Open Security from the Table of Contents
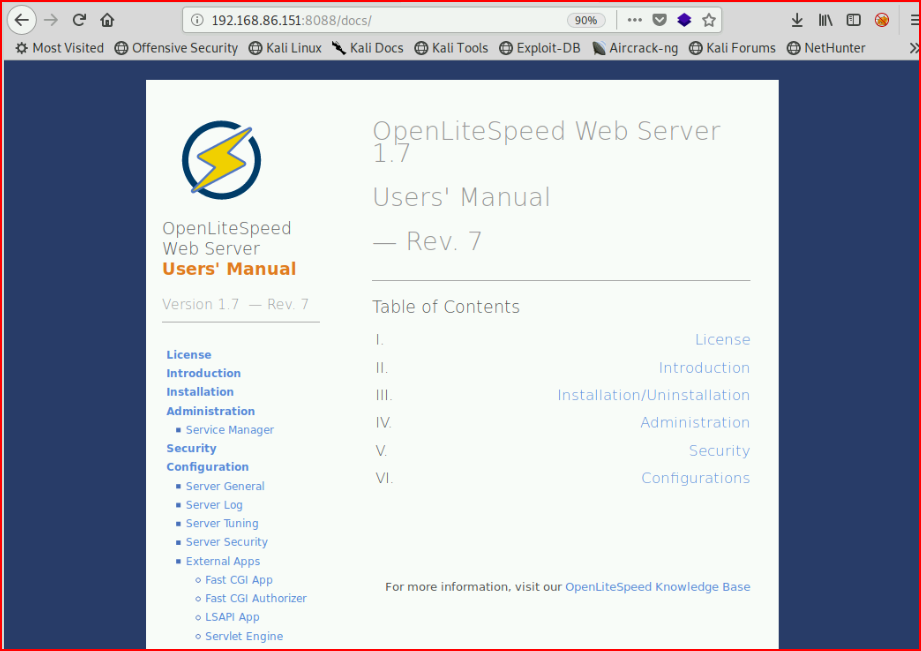 pos(720,451)
